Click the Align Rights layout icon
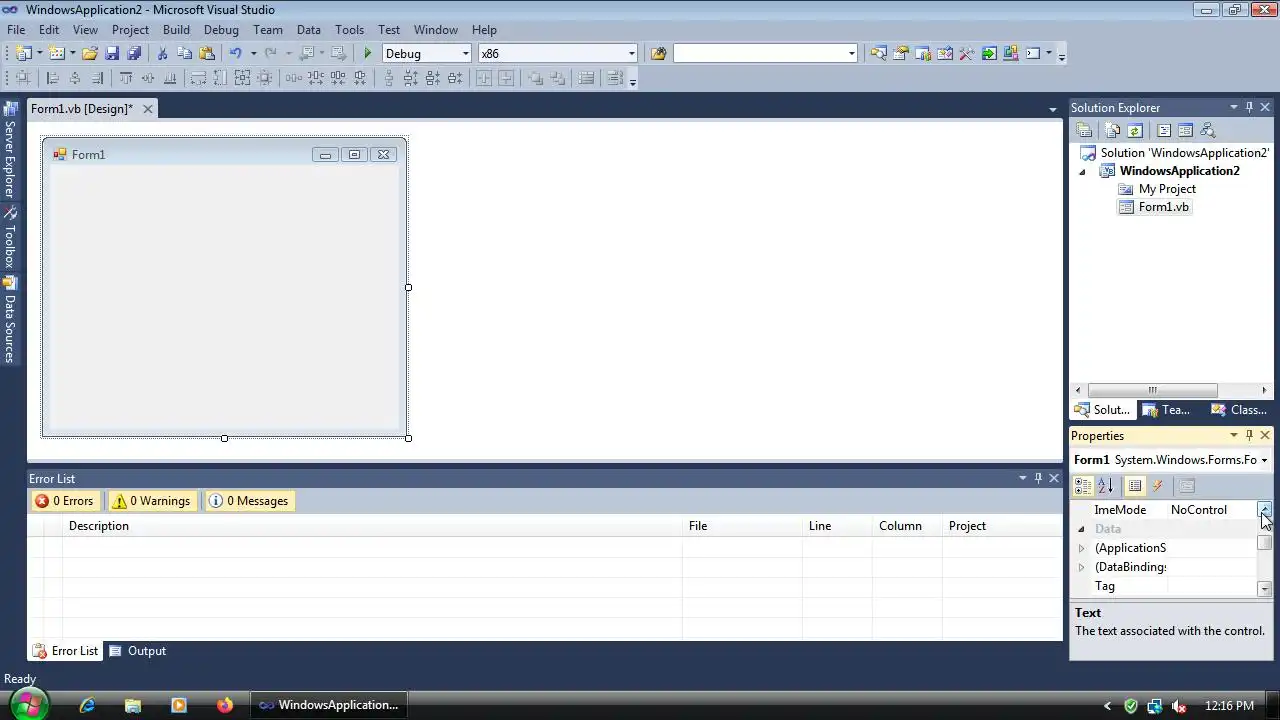The height and width of the screenshot is (720, 1280). [x=97, y=78]
